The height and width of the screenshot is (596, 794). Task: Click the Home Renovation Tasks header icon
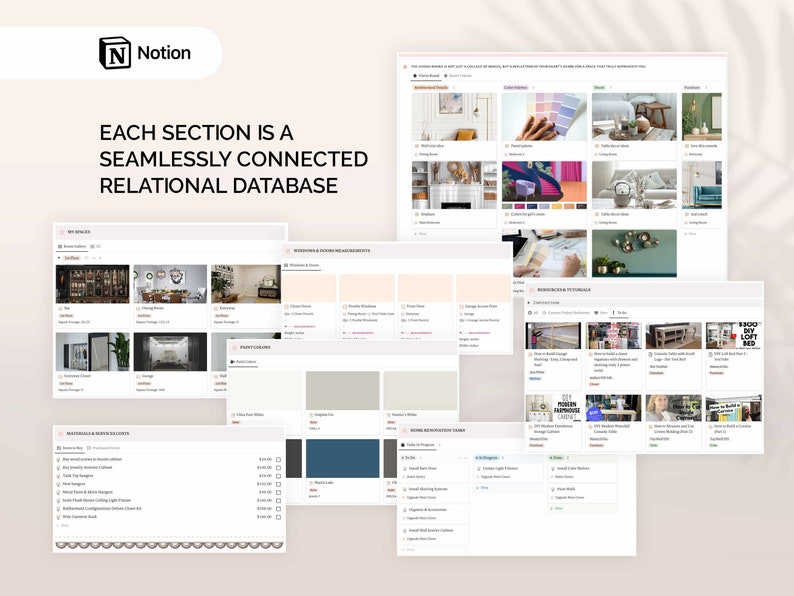(404, 430)
